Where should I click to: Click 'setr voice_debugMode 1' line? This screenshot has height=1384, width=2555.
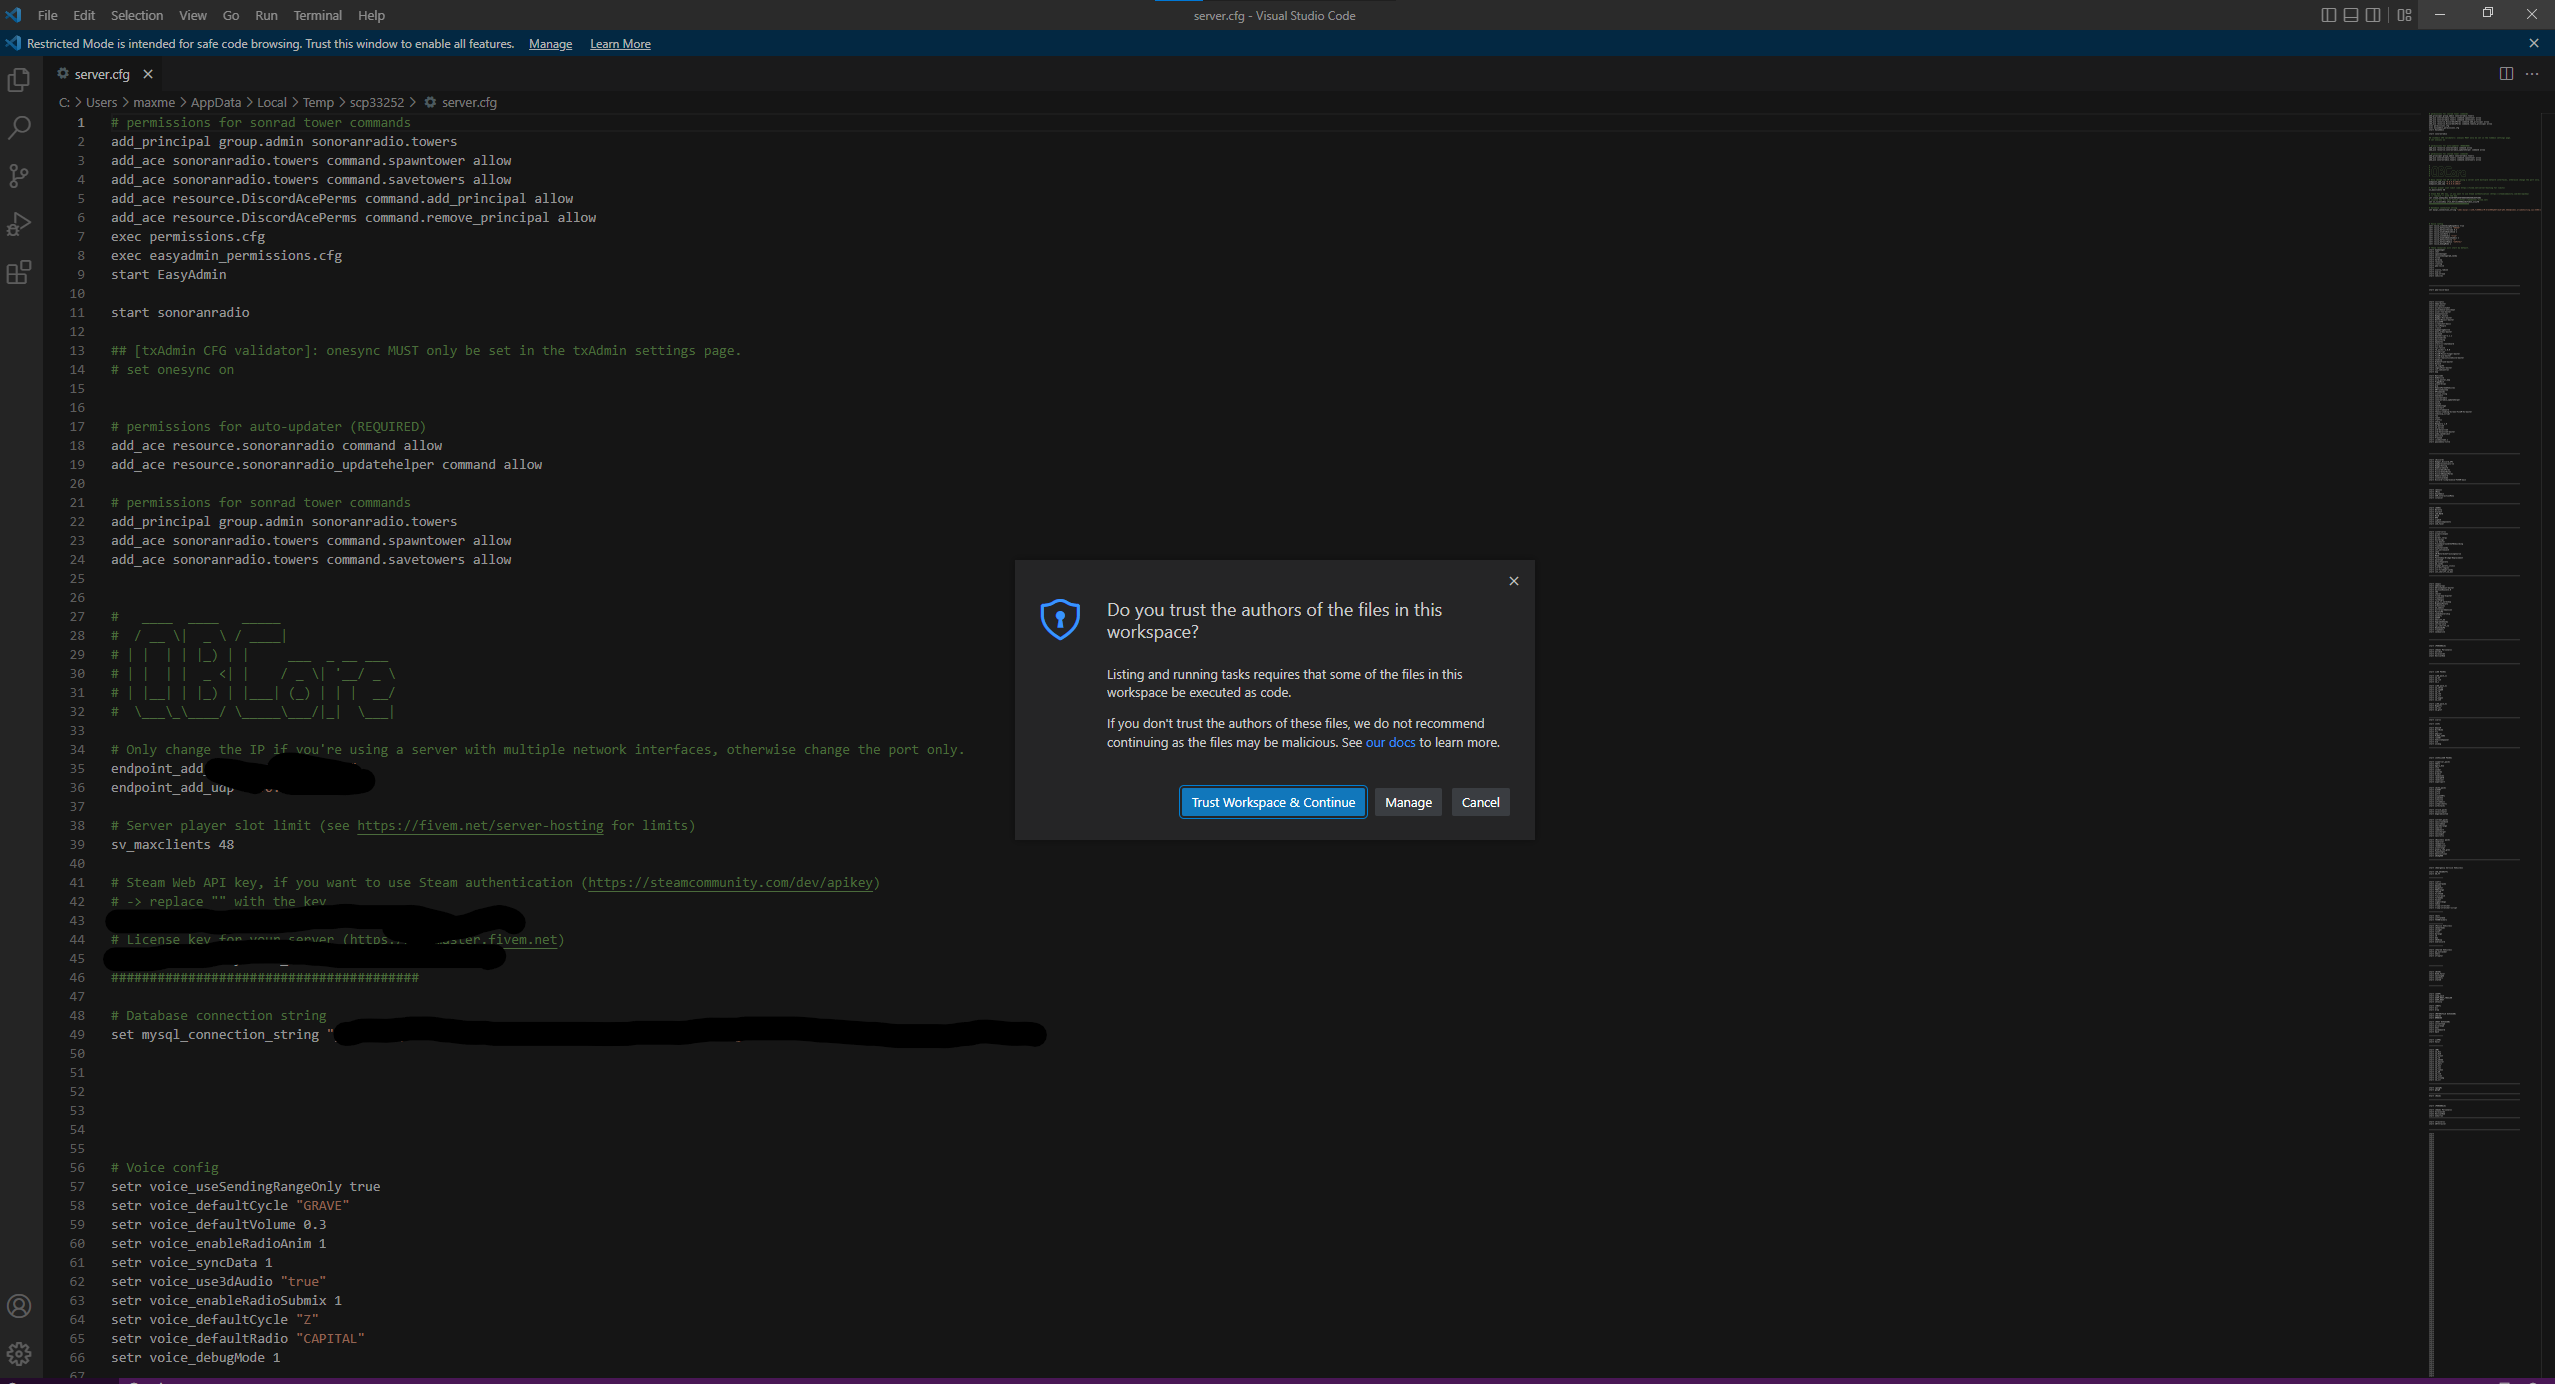click(195, 1357)
